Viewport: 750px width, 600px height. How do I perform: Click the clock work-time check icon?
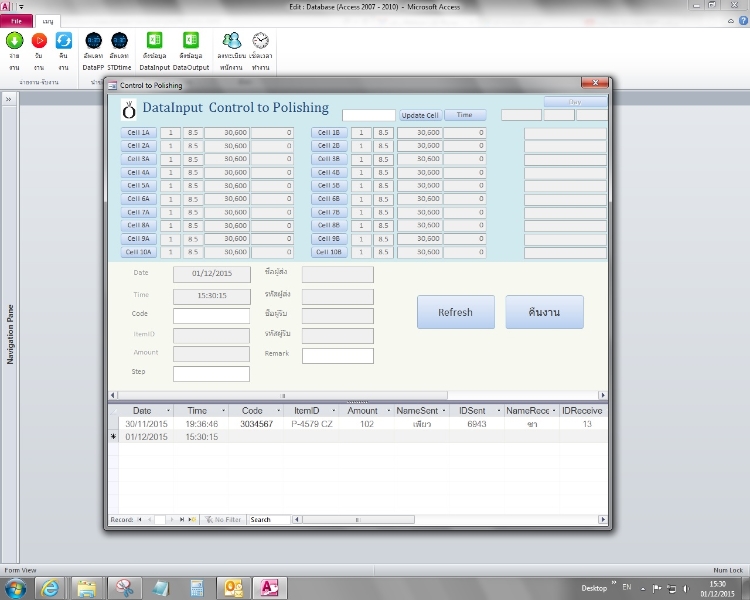[260, 41]
